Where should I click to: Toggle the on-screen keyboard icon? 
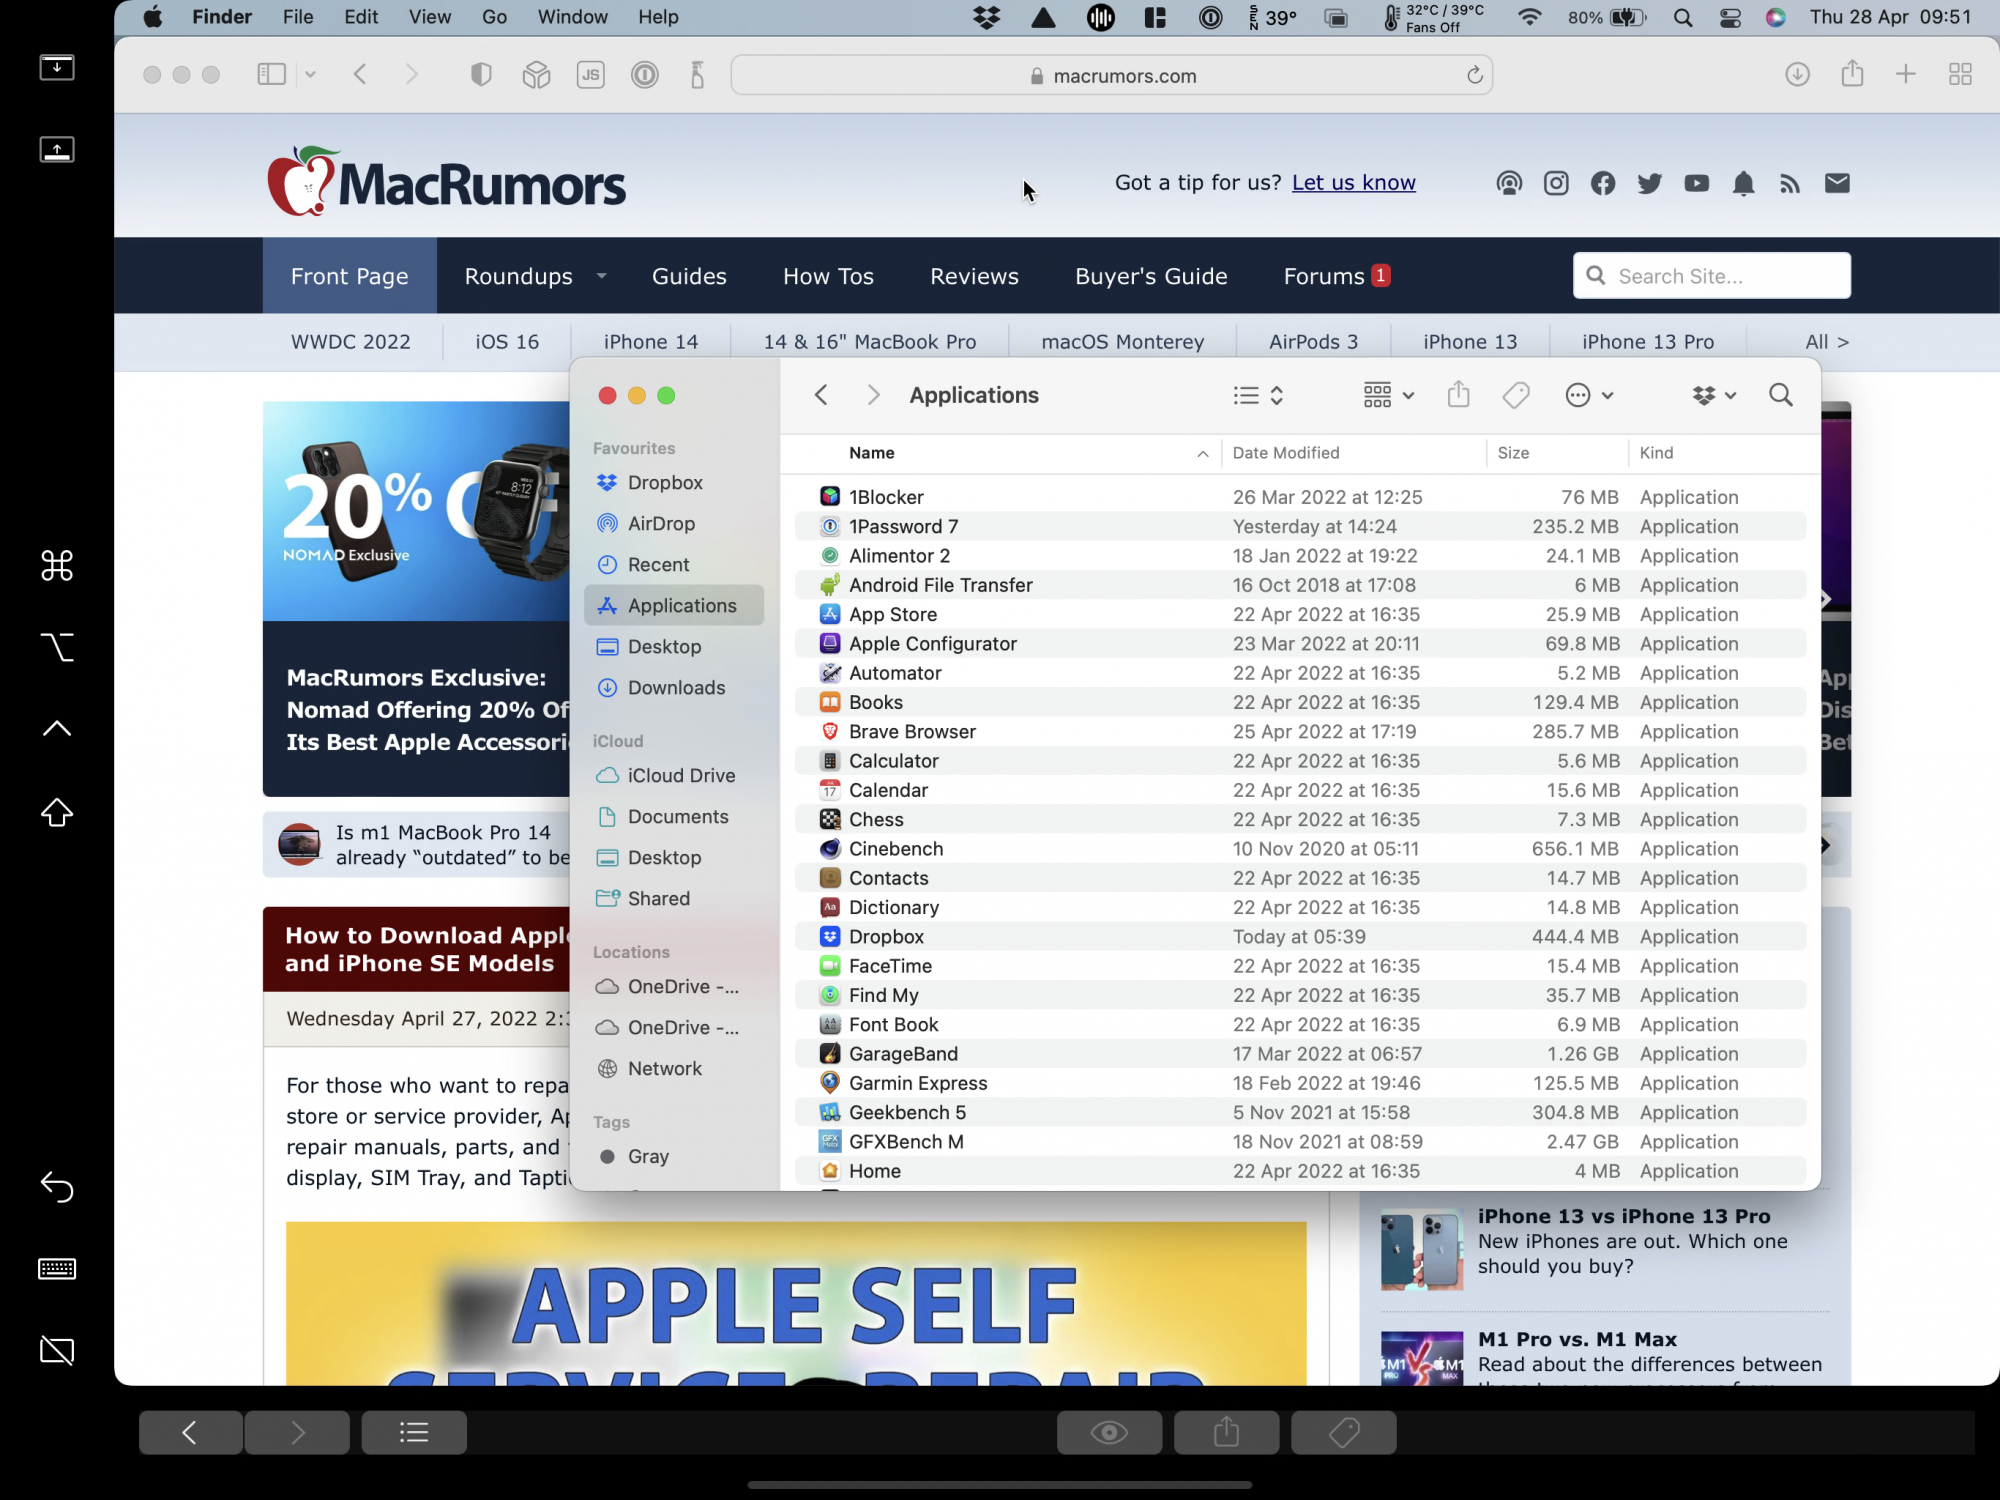coord(57,1269)
